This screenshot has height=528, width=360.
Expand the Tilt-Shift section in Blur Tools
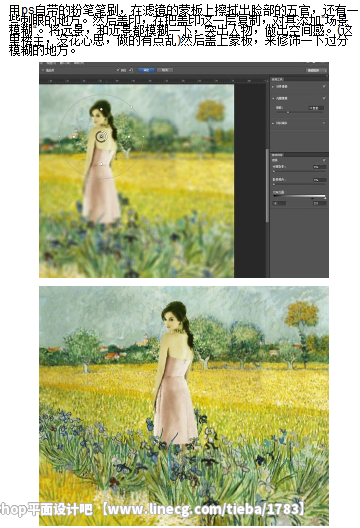pos(273,123)
